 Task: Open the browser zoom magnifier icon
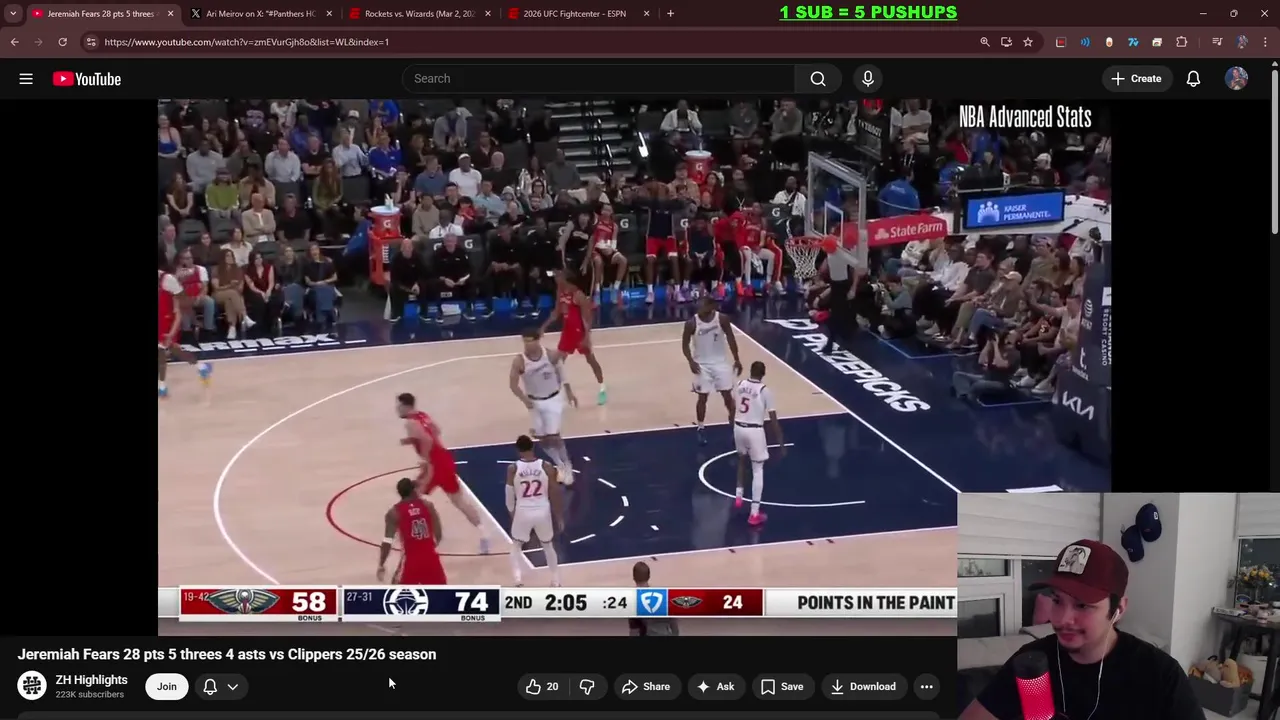985,42
